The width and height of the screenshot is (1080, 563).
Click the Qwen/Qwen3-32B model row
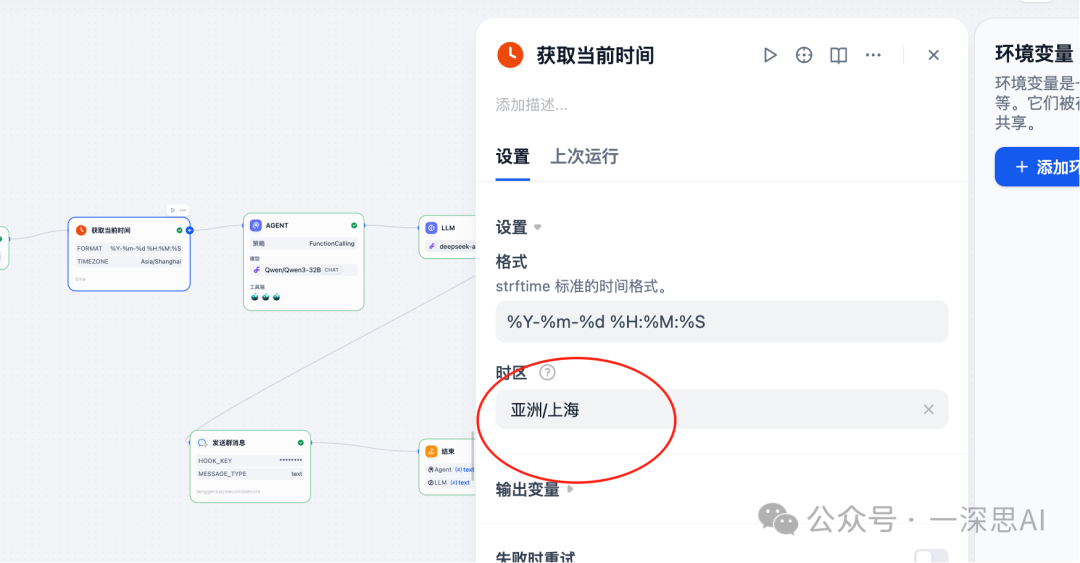click(x=303, y=270)
